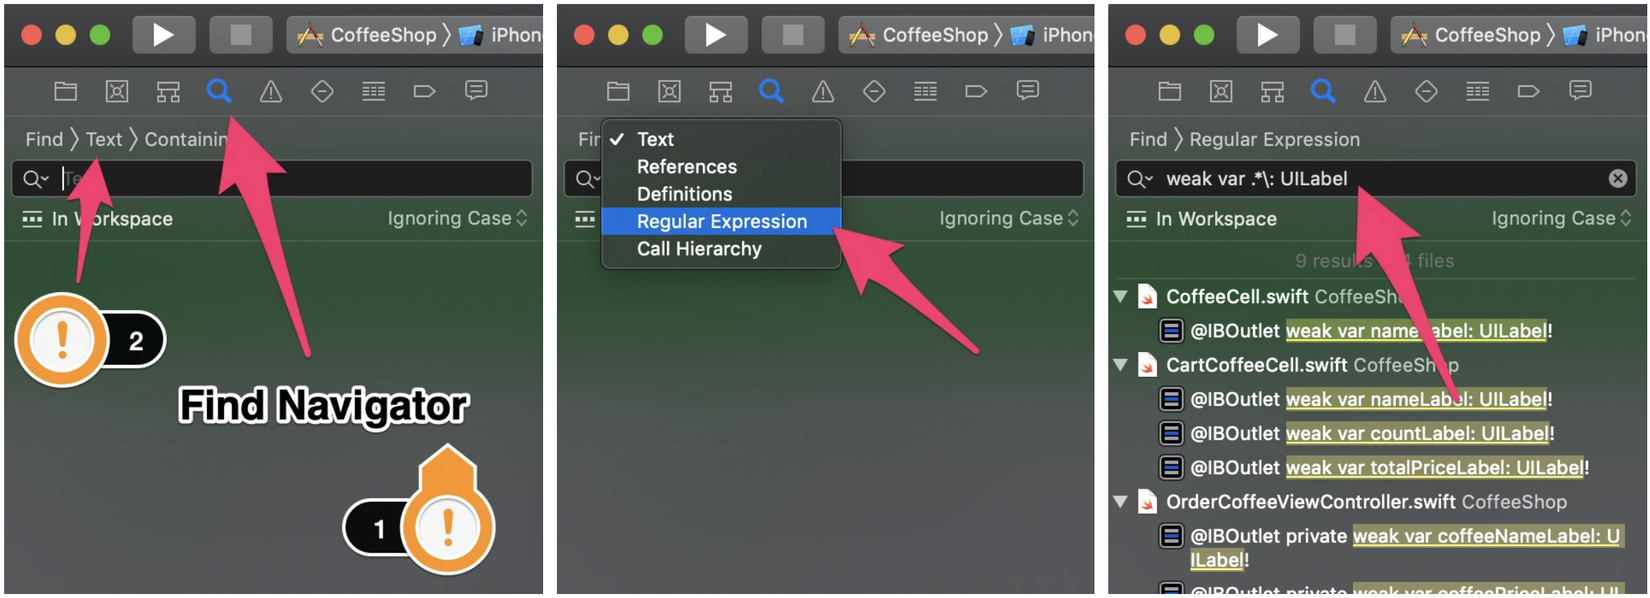This screenshot has width=1650, height=598.
Task: Open Project navigator folder icon in left panel
Action: (66, 92)
